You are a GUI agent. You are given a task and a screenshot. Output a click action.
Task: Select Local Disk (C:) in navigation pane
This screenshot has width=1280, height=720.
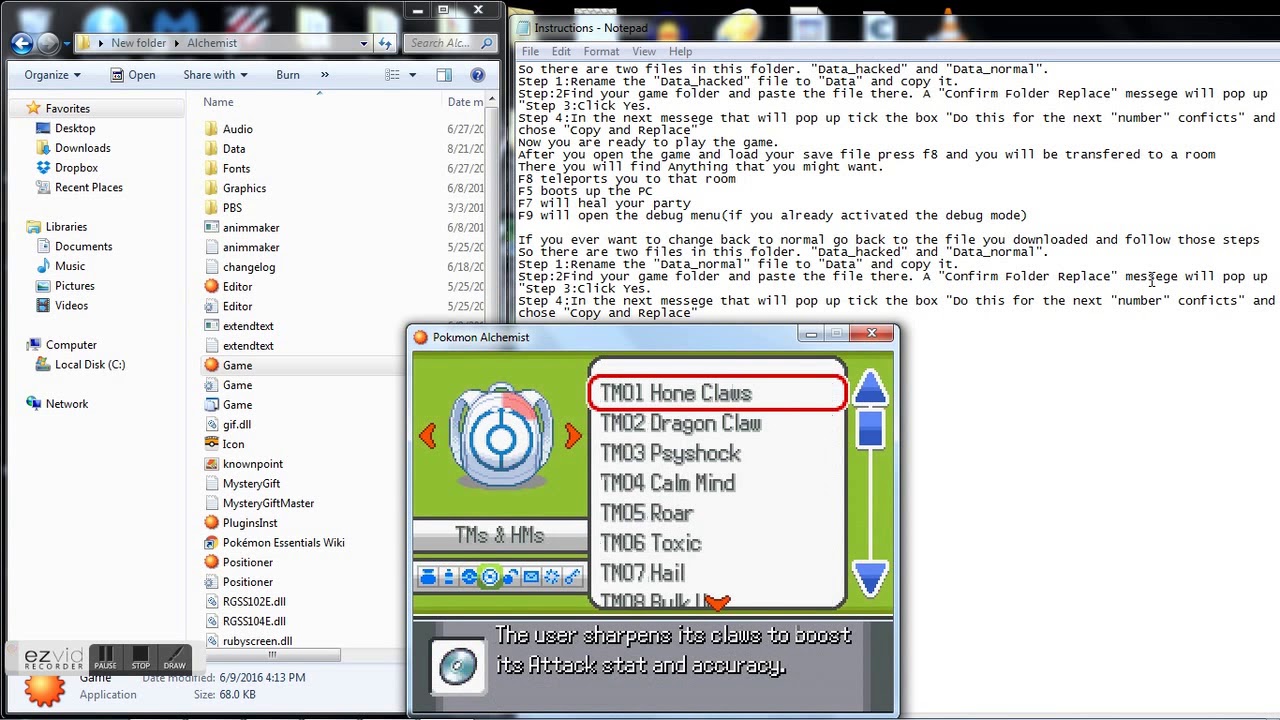[x=90, y=365]
